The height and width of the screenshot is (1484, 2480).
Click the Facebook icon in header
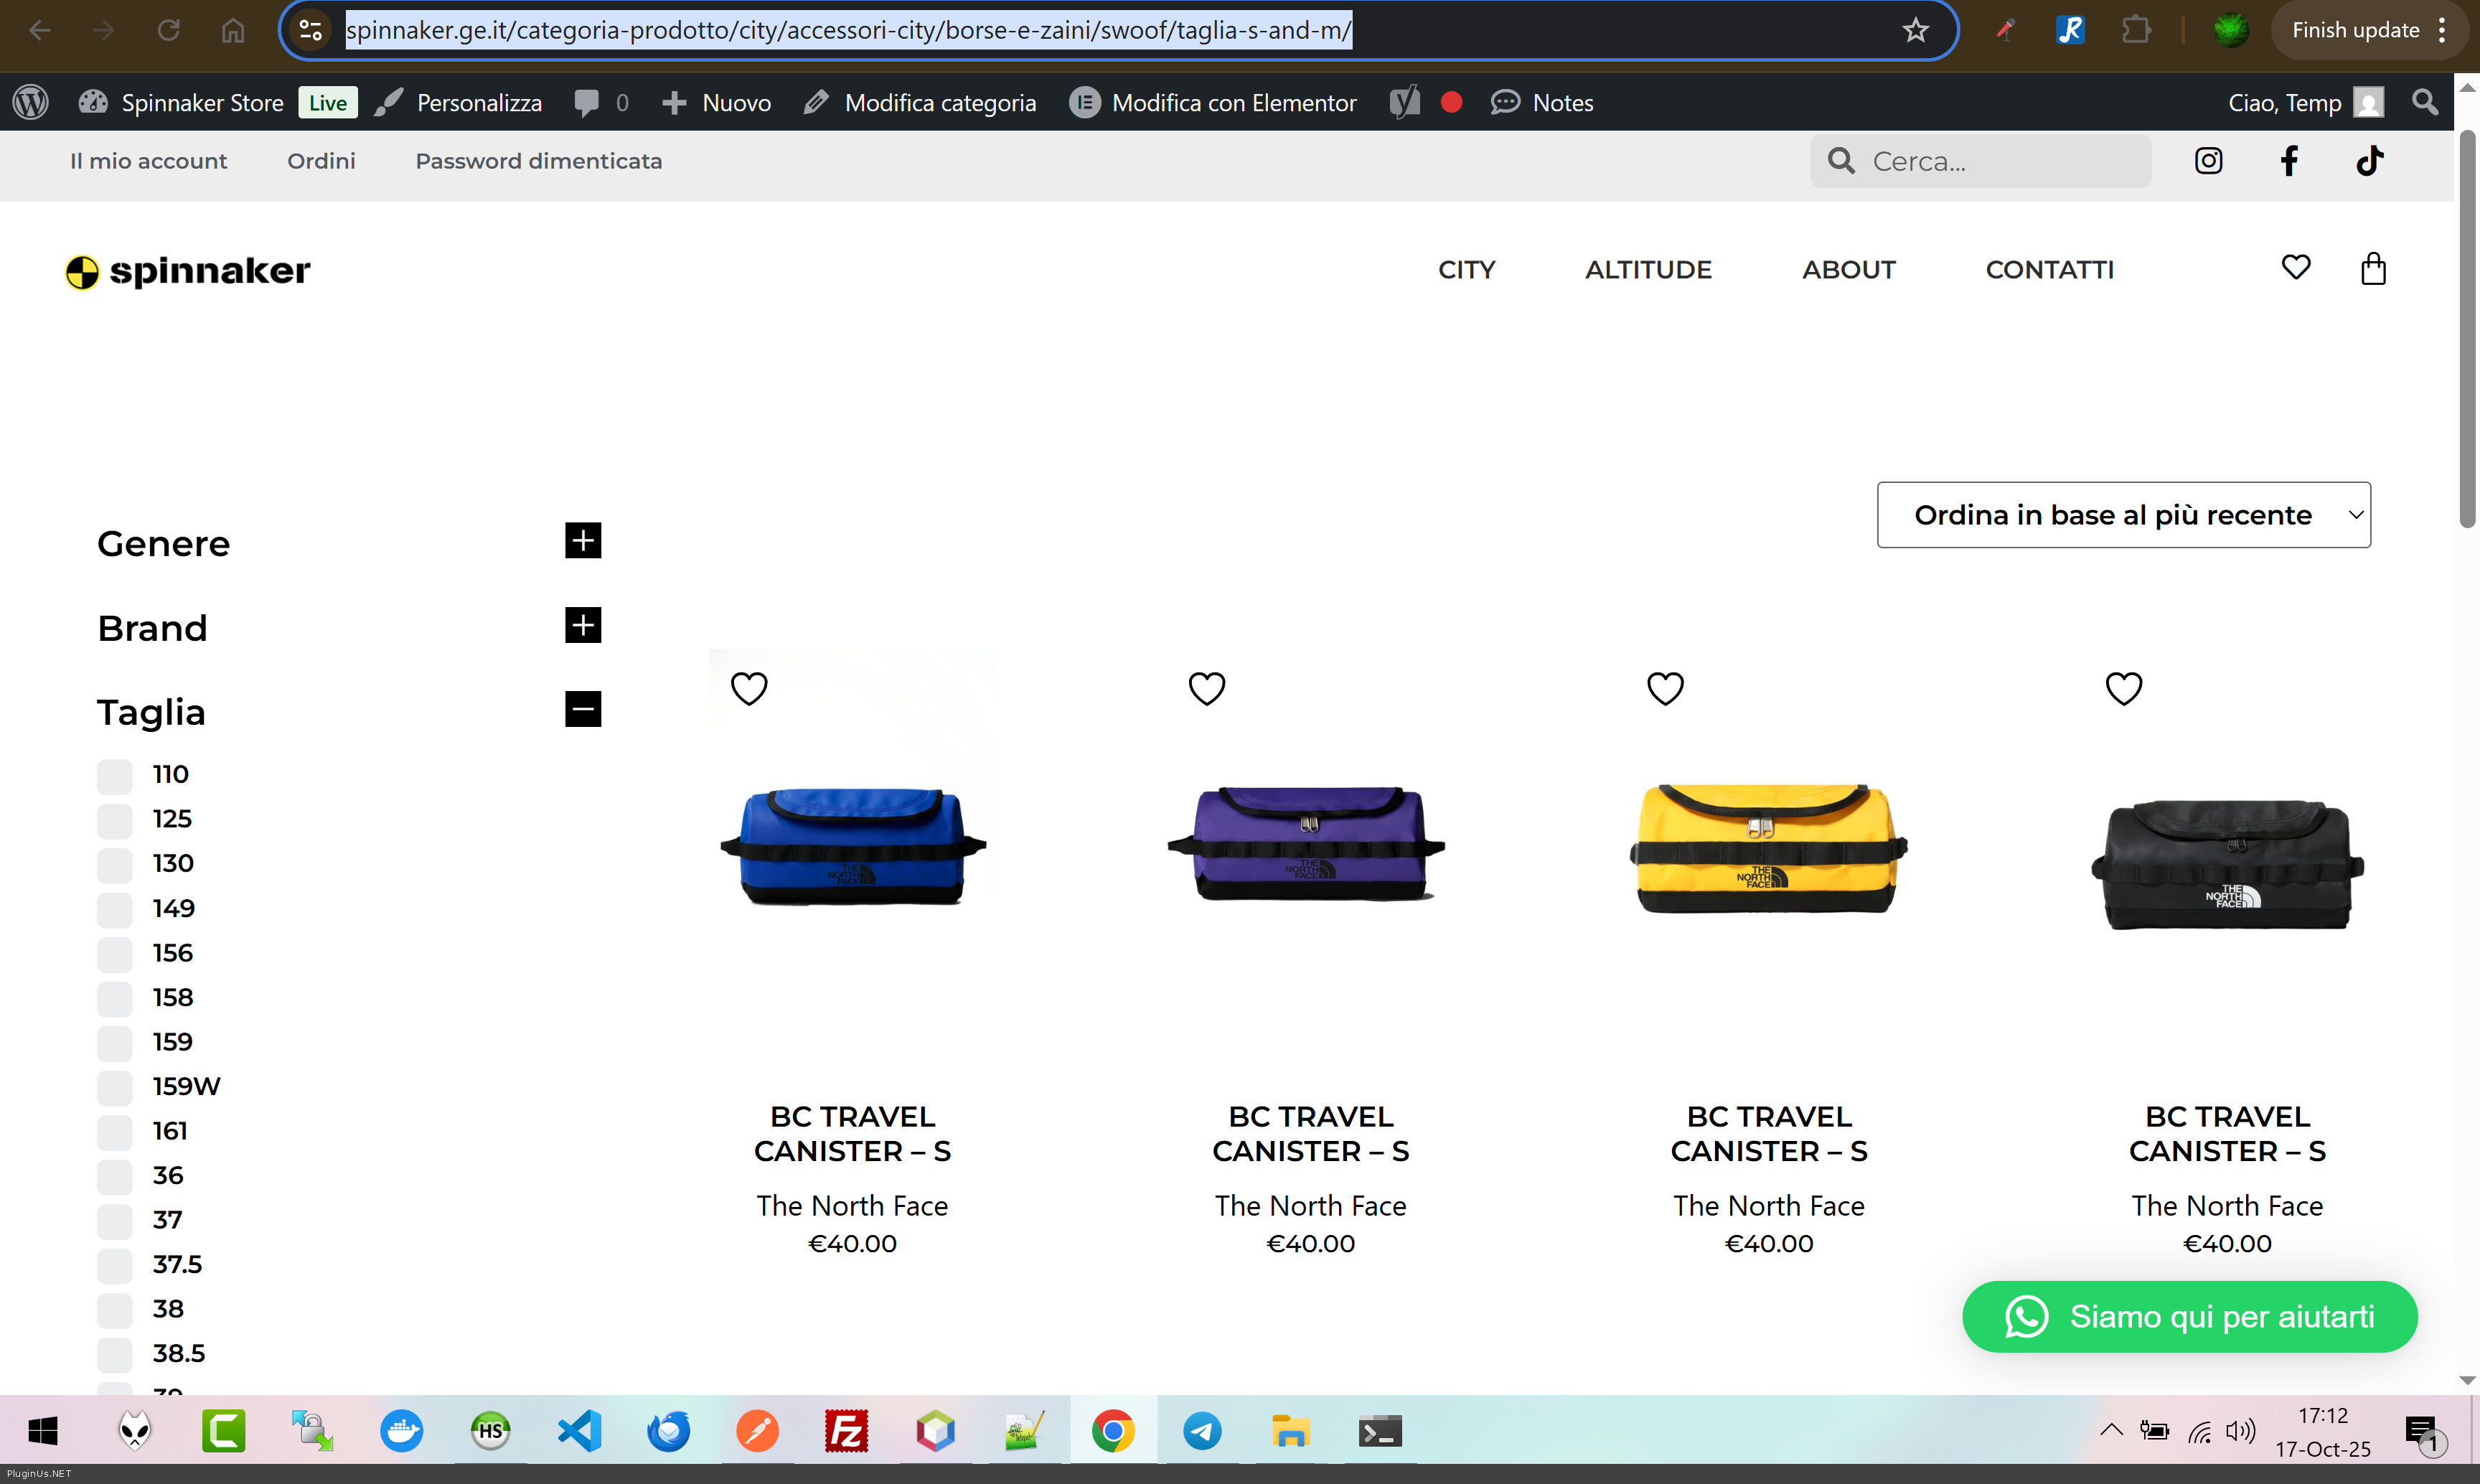[x=2288, y=161]
